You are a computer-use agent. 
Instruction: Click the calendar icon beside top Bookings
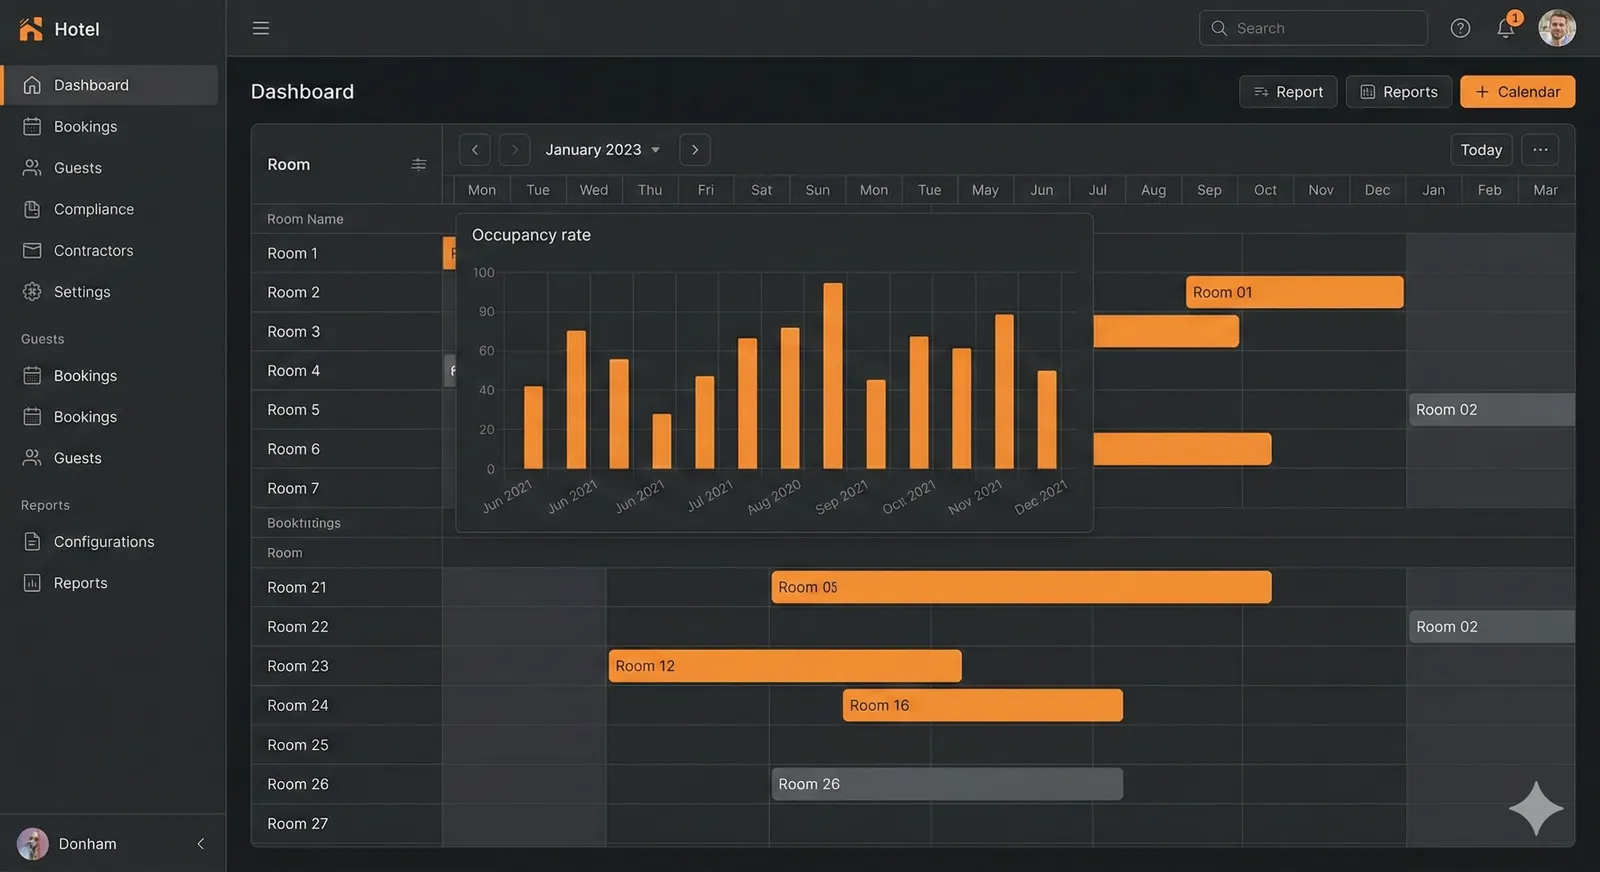pos(32,127)
